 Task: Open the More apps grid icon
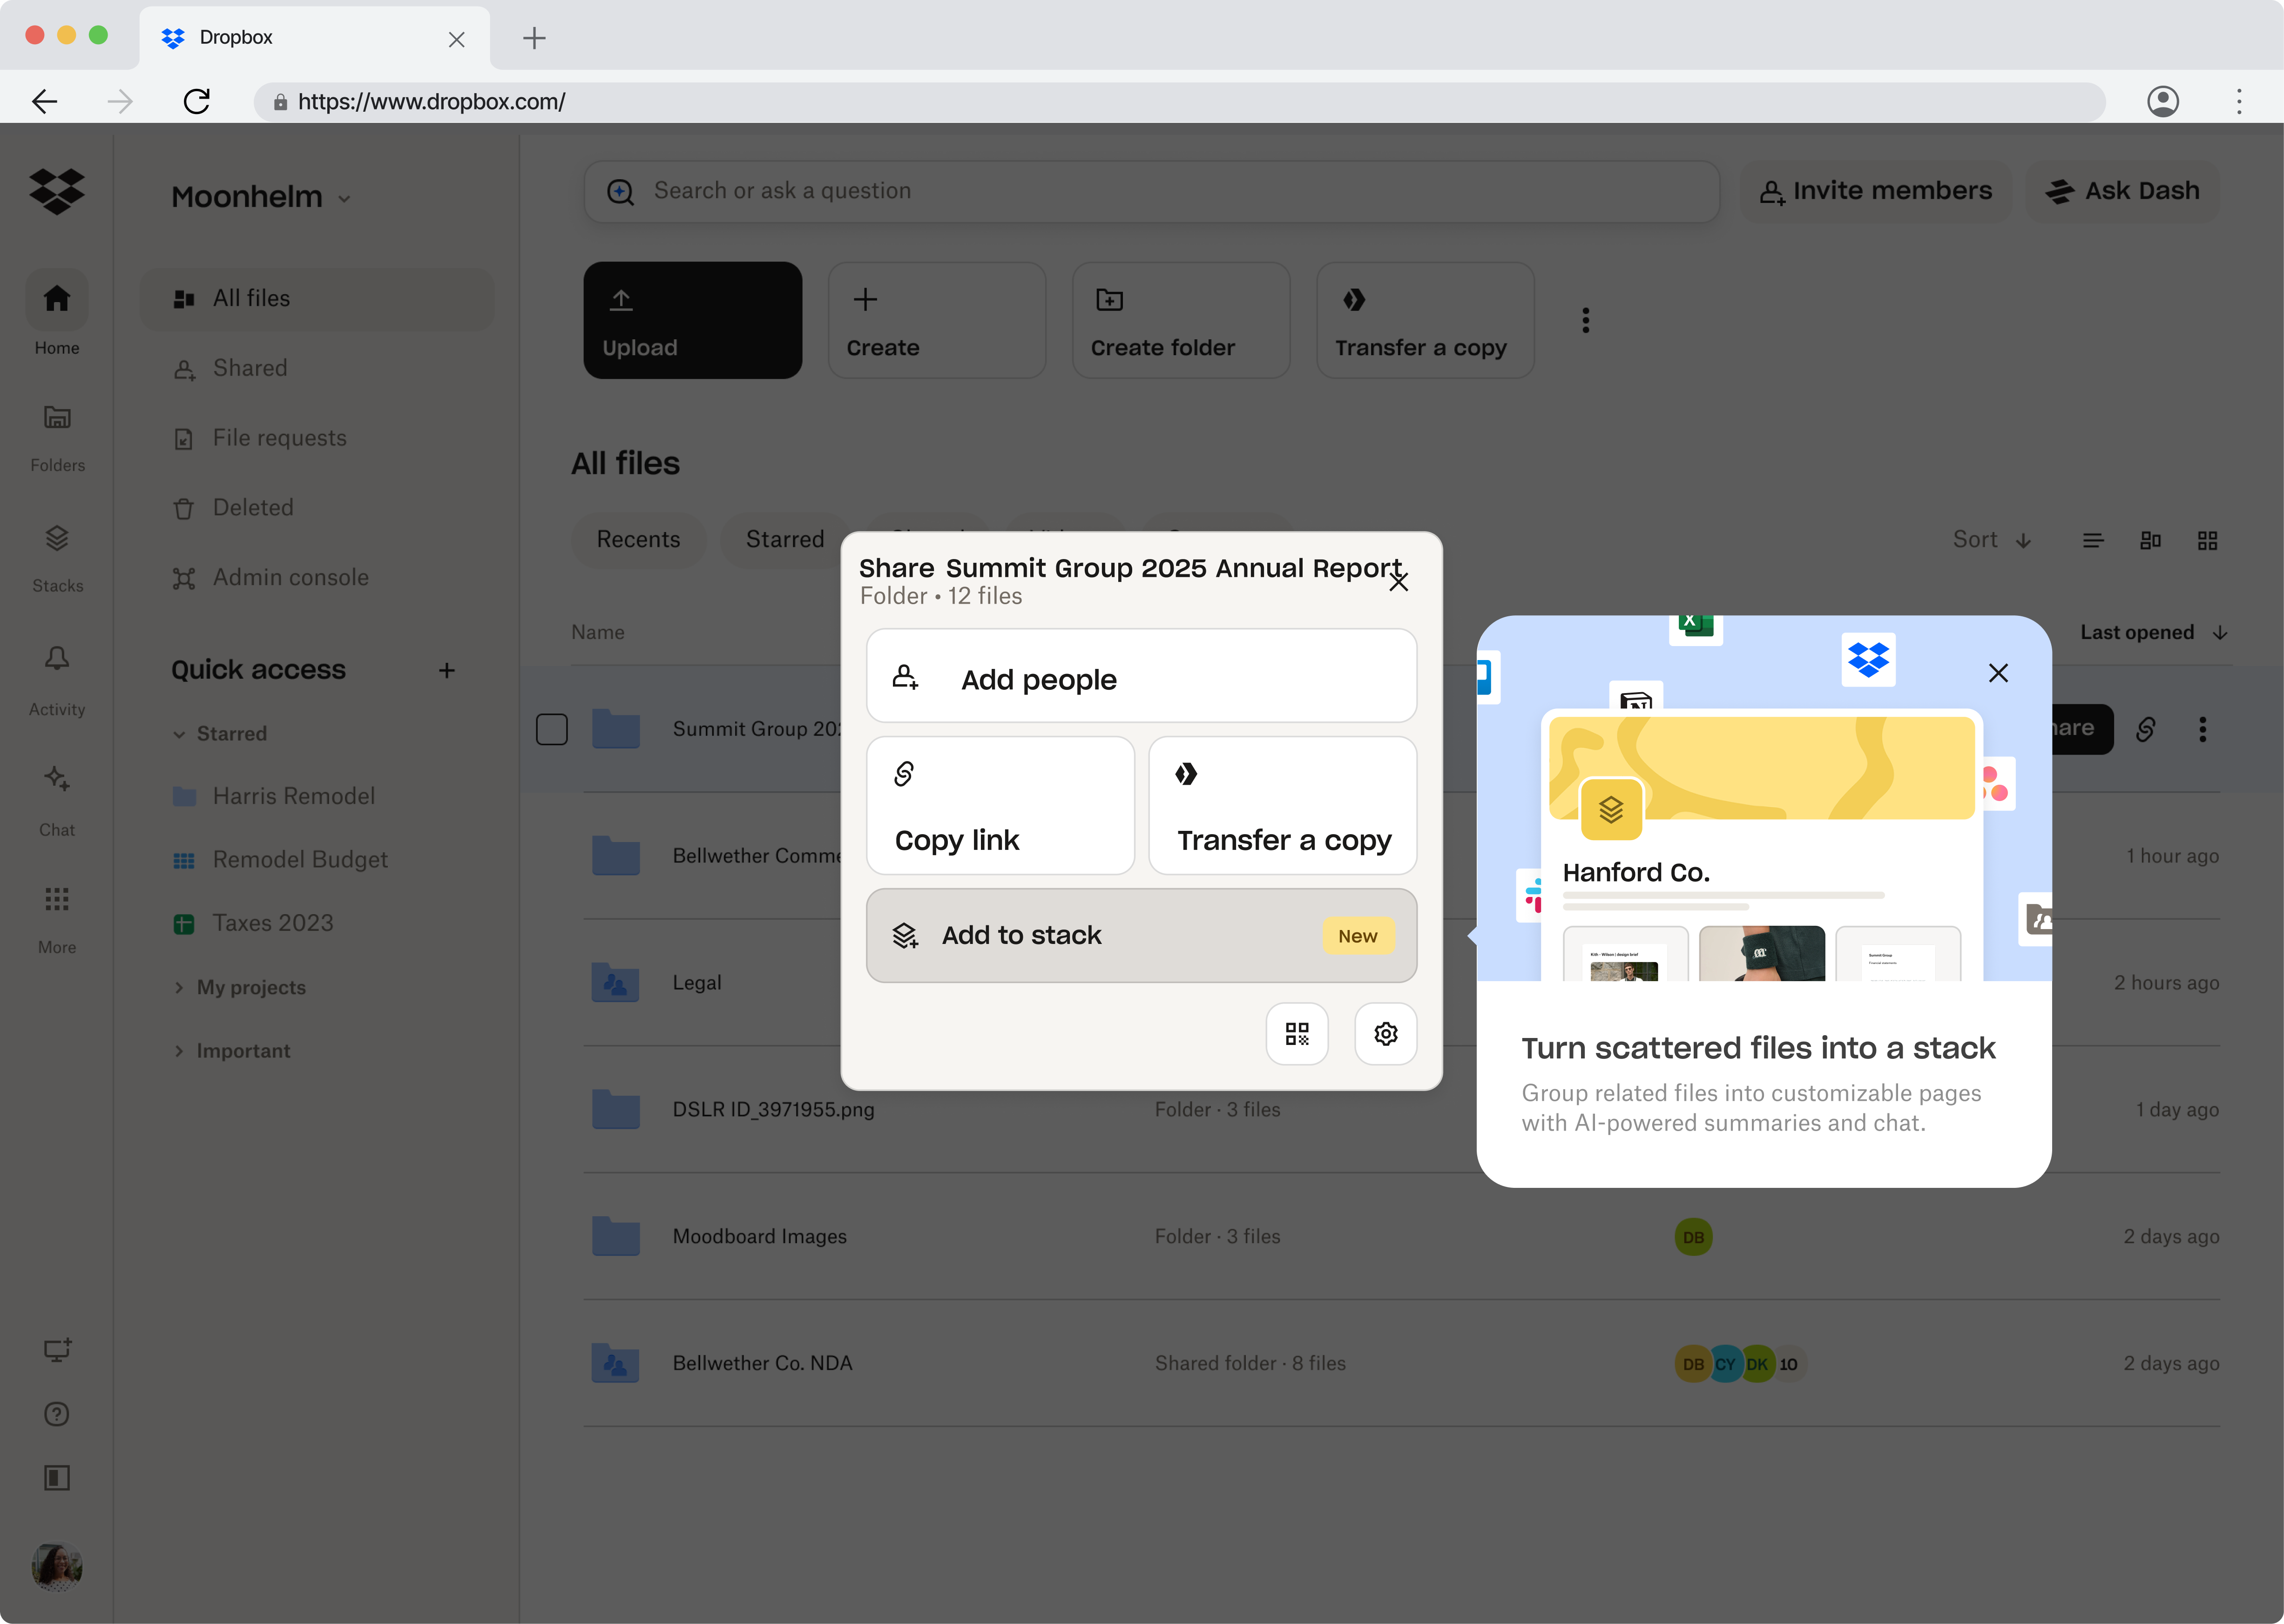(x=57, y=899)
